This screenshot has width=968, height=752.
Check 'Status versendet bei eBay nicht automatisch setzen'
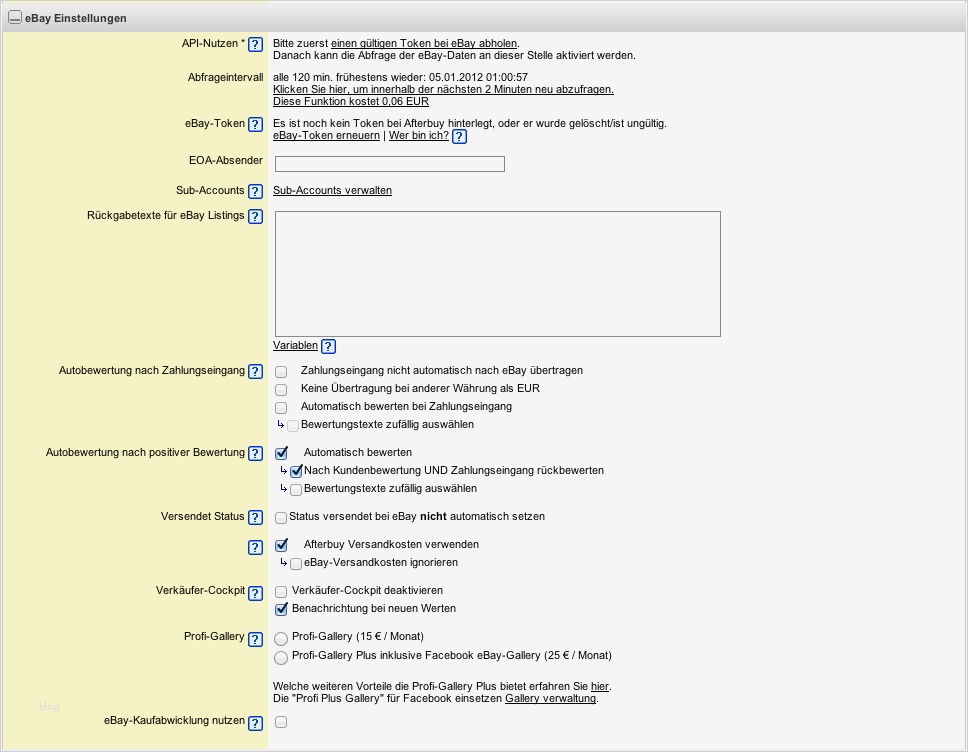tap(281, 517)
